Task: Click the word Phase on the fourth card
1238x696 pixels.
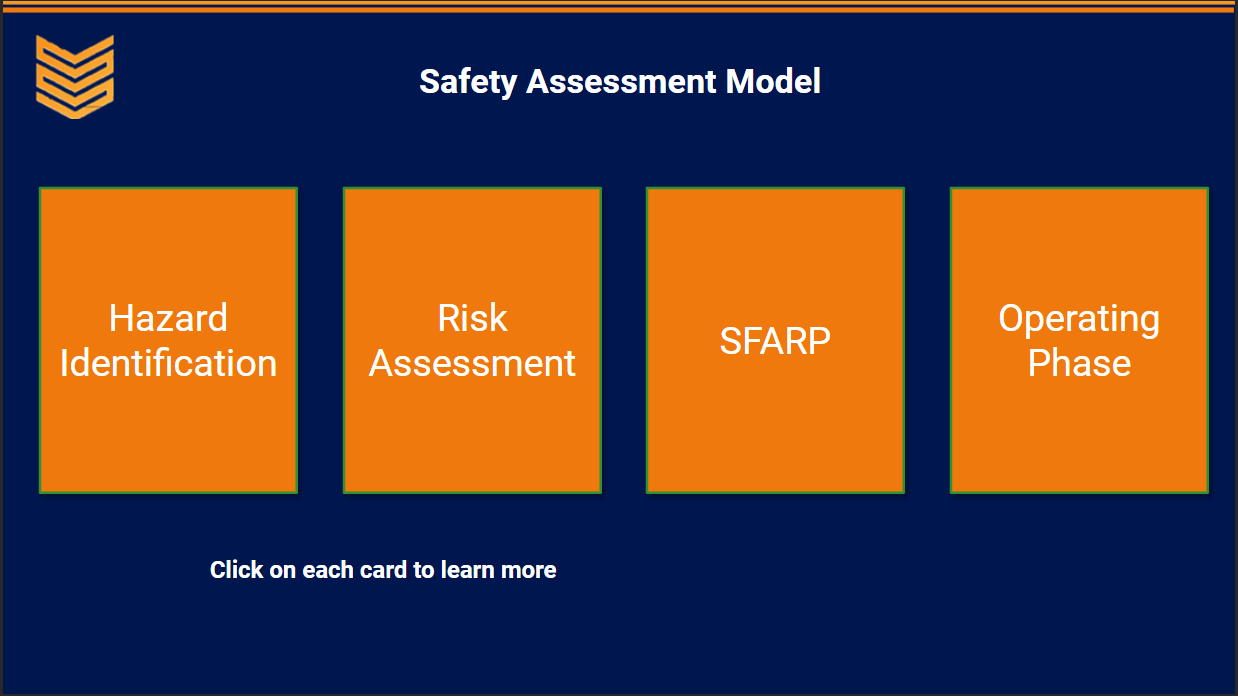Action: [1079, 363]
